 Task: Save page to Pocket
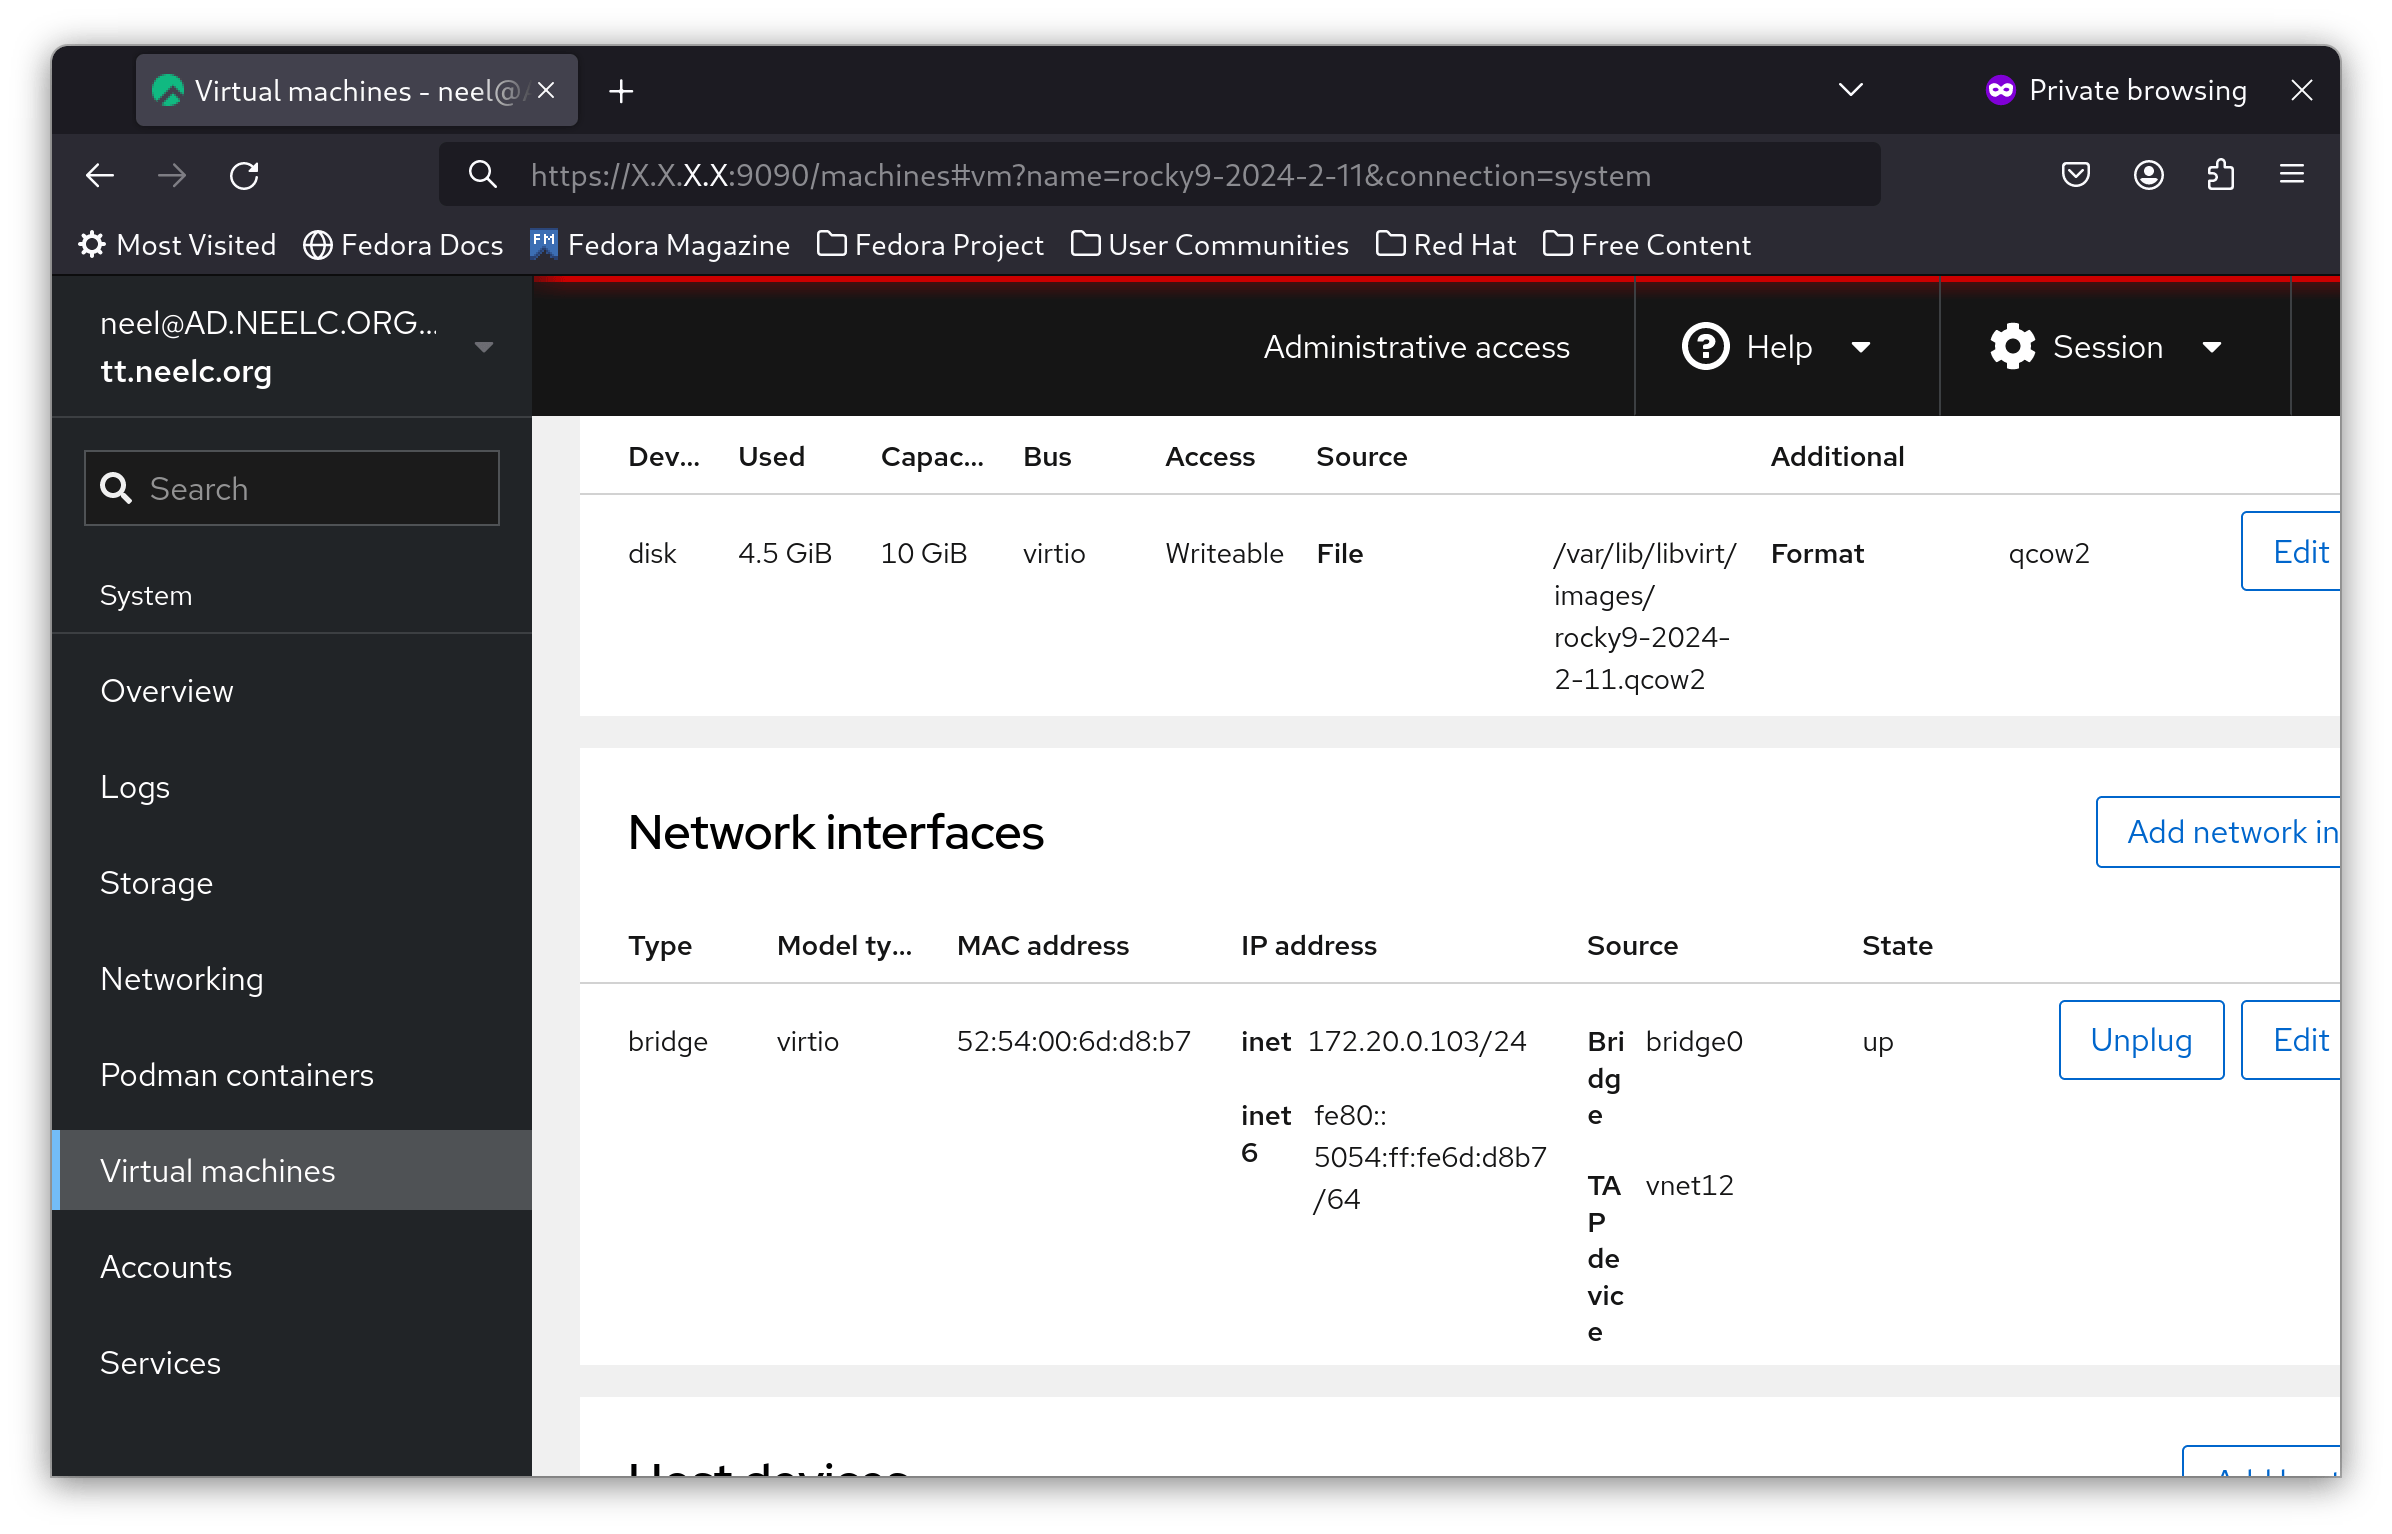pos(2076,175)
